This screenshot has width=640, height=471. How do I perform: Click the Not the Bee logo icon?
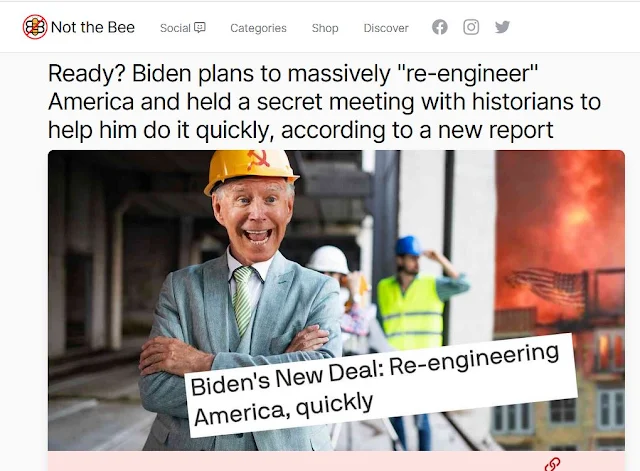coord(35,27)
